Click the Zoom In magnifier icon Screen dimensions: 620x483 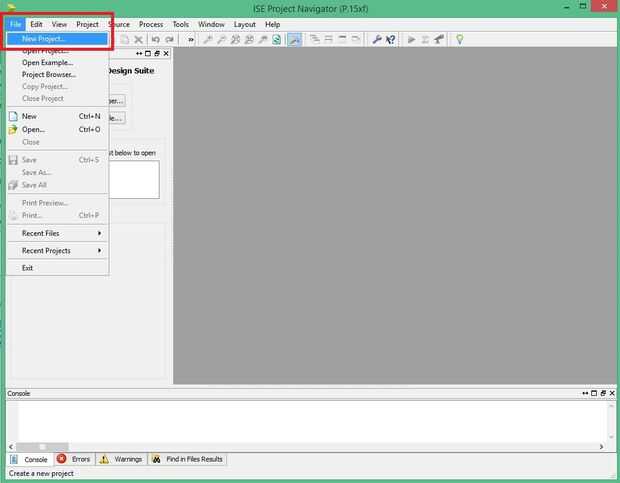[208, 40]
